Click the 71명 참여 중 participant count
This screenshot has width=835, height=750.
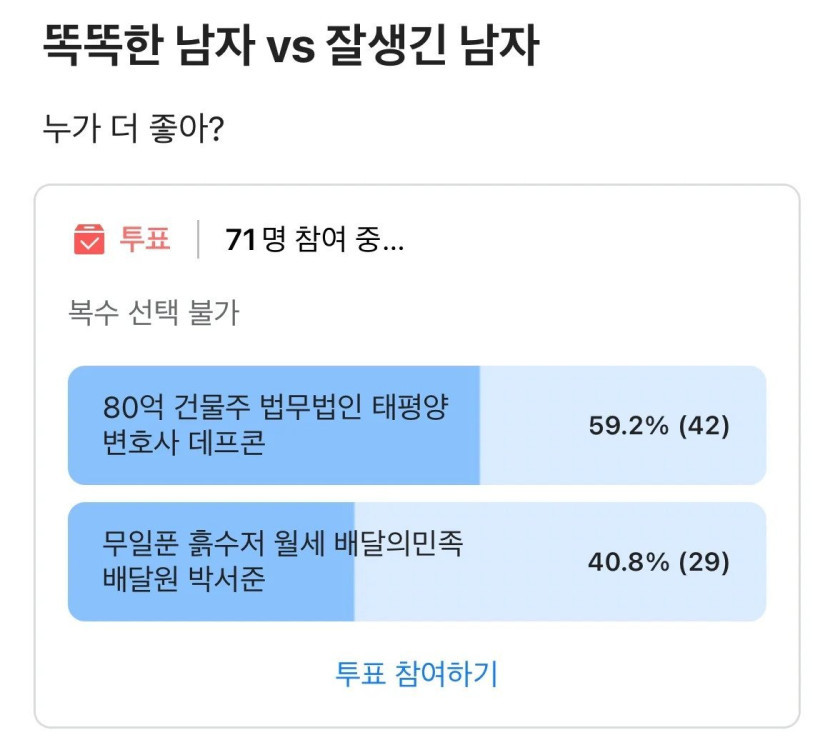coord(315,240)
